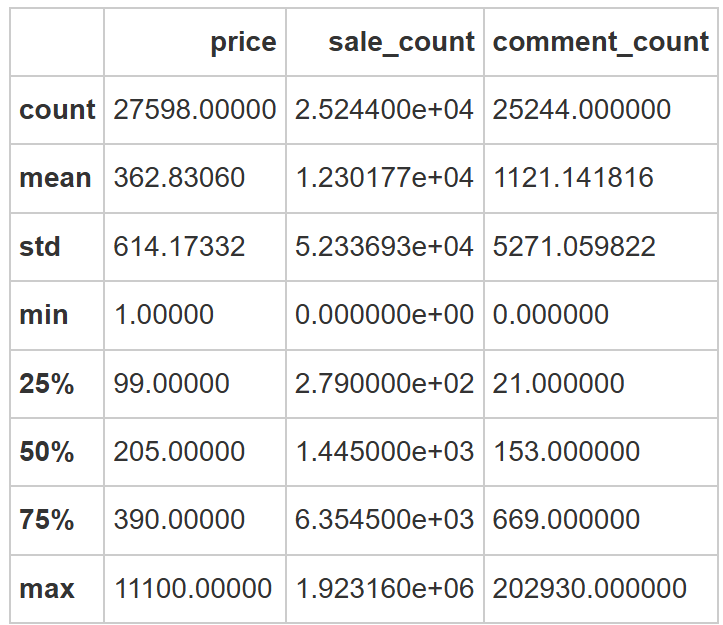Select price max value 11100.00000
Image resolution: width=723 pixels, height=625 pixels.
pyautogui.click(x=193, y=589)
